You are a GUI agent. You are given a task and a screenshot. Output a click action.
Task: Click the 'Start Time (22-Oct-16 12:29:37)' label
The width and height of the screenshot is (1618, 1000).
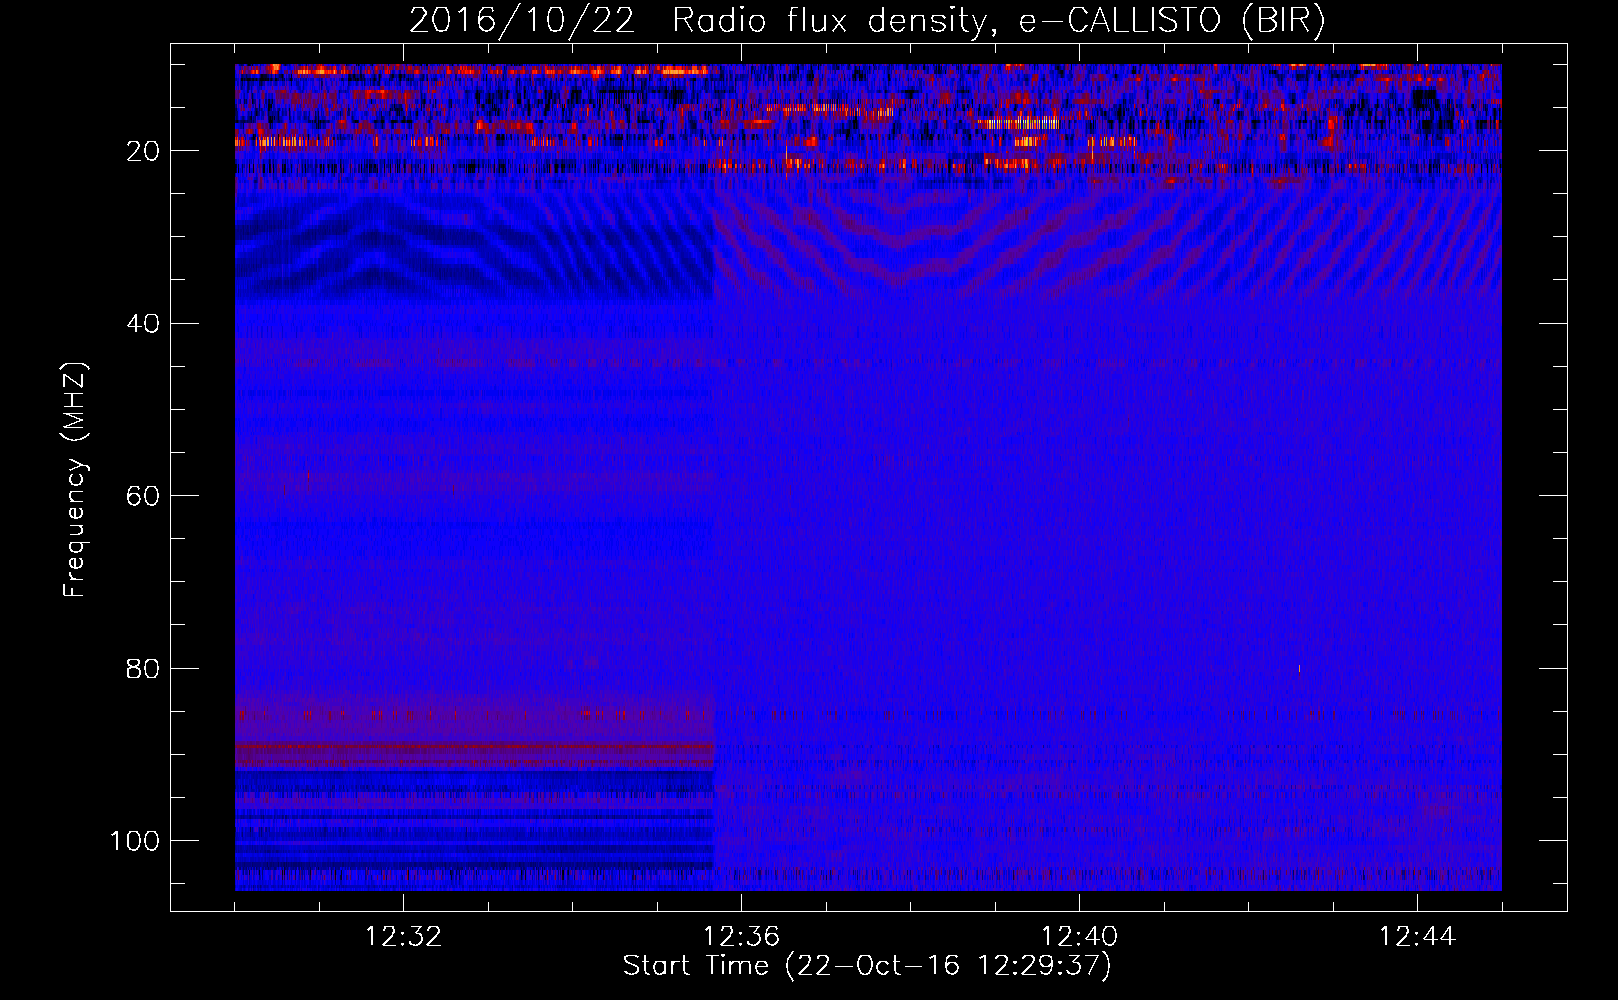click(x=867, y=966)
